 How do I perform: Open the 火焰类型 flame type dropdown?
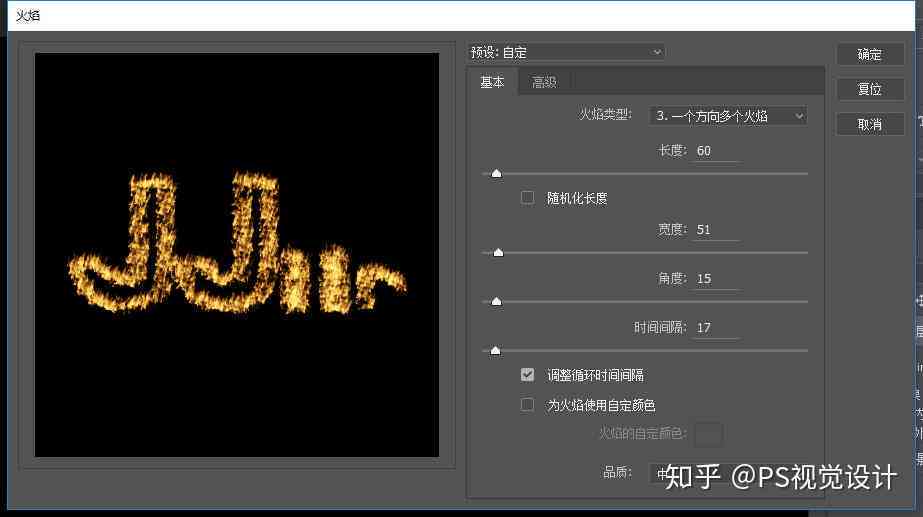tap(728, 116)
